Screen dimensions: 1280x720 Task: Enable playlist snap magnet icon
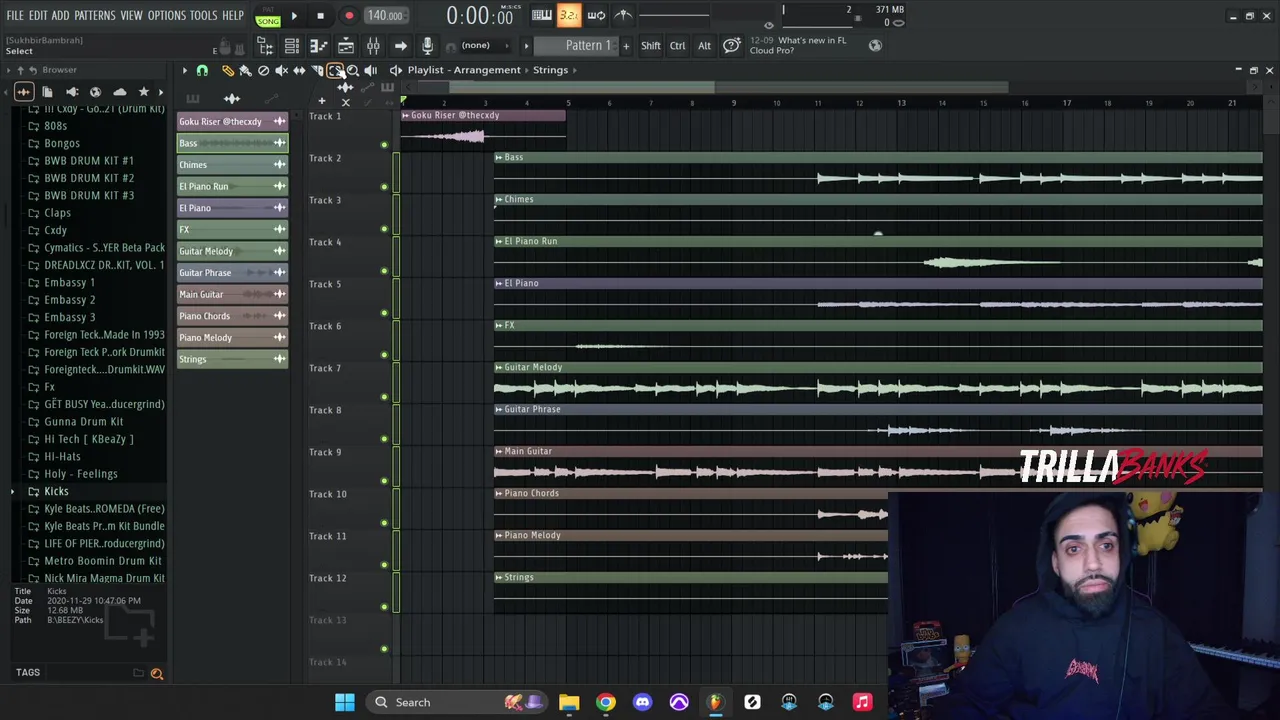point(202,70)
